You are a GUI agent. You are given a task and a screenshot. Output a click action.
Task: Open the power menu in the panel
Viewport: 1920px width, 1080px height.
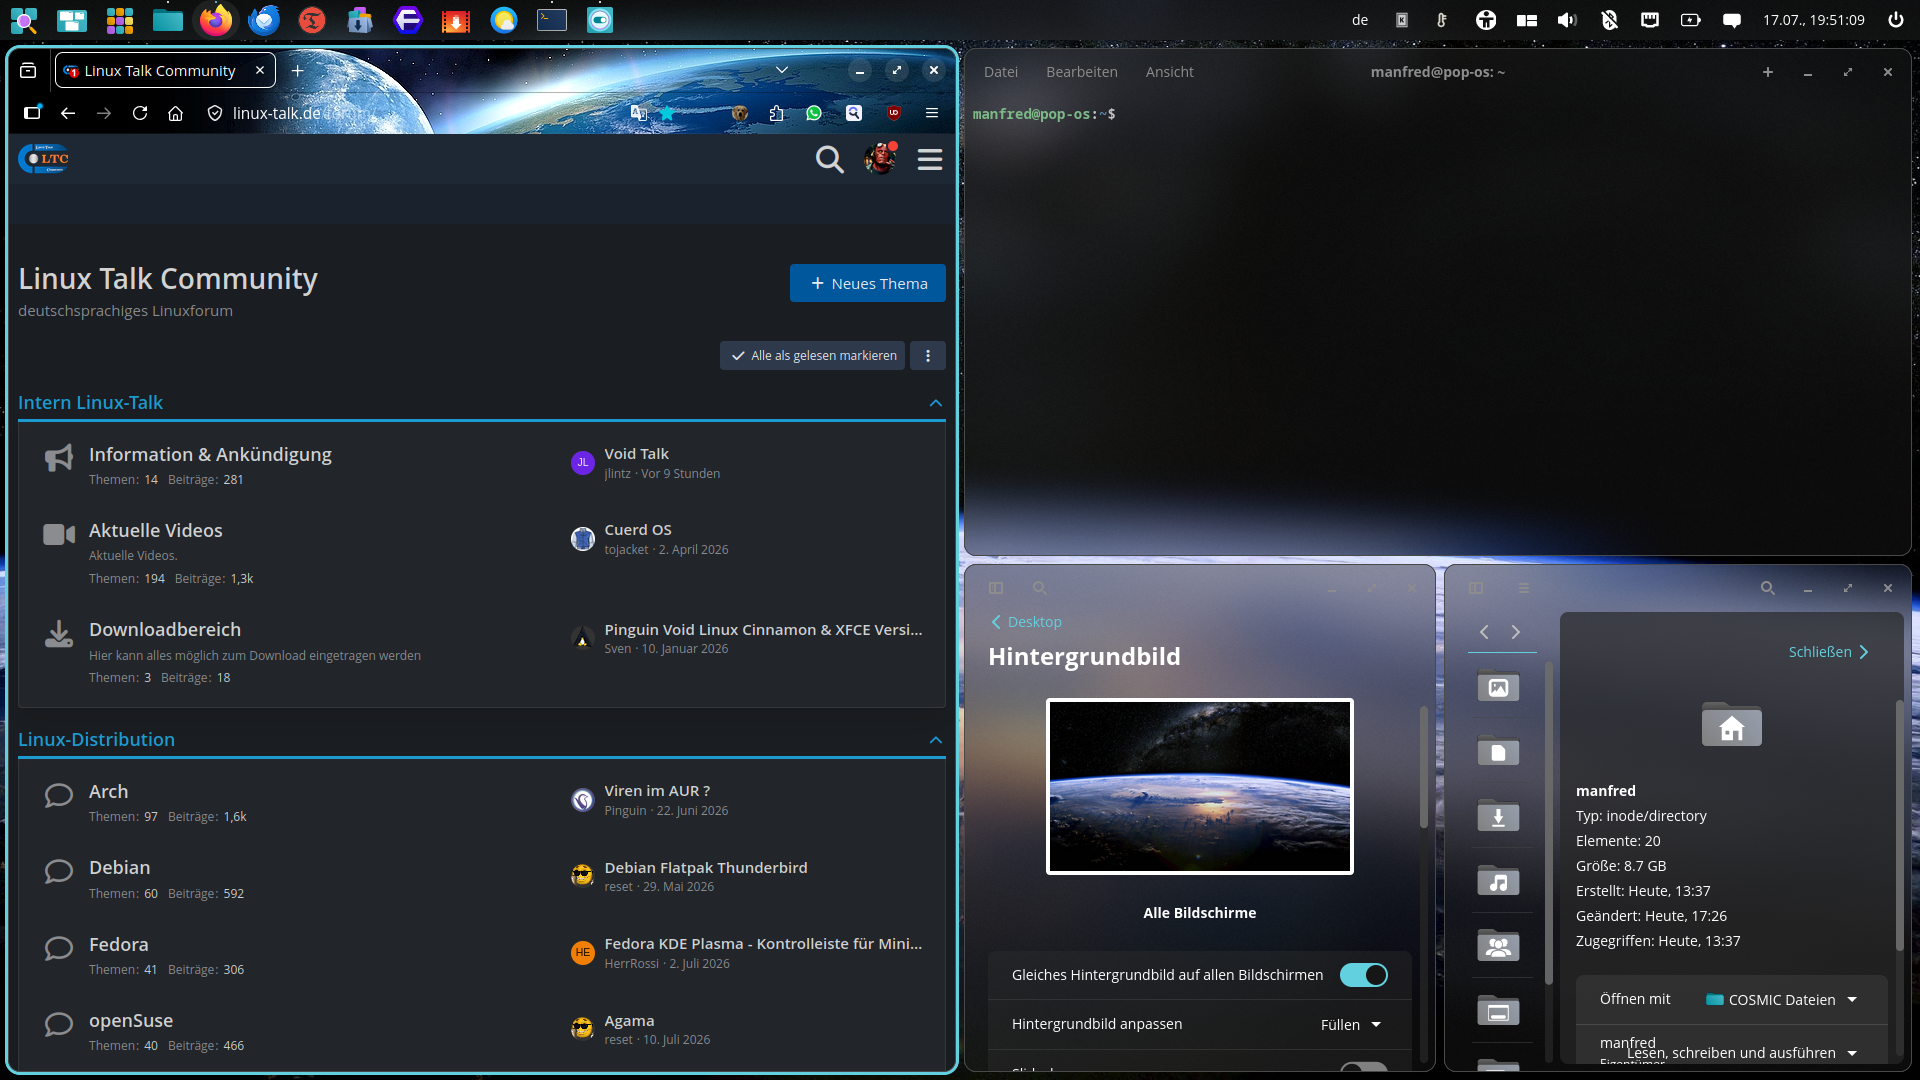pos(1895,20)
